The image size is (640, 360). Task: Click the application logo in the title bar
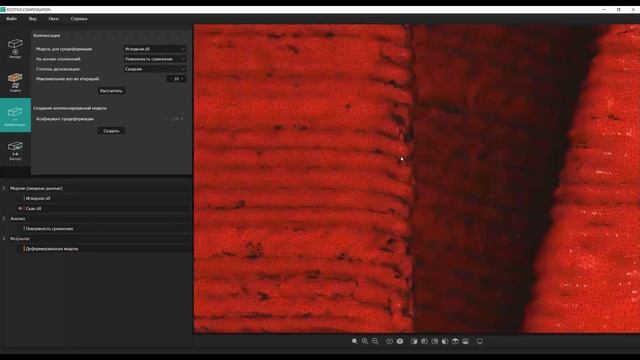pos(3,9)
